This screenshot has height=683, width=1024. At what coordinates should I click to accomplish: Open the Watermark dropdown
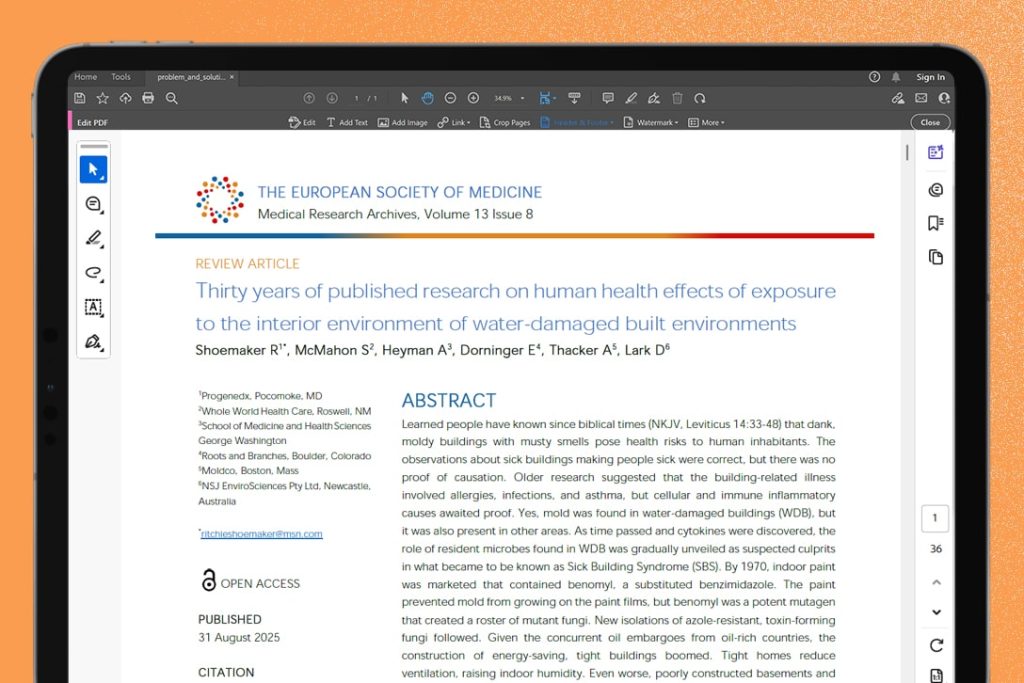click(x=651, y=122)
